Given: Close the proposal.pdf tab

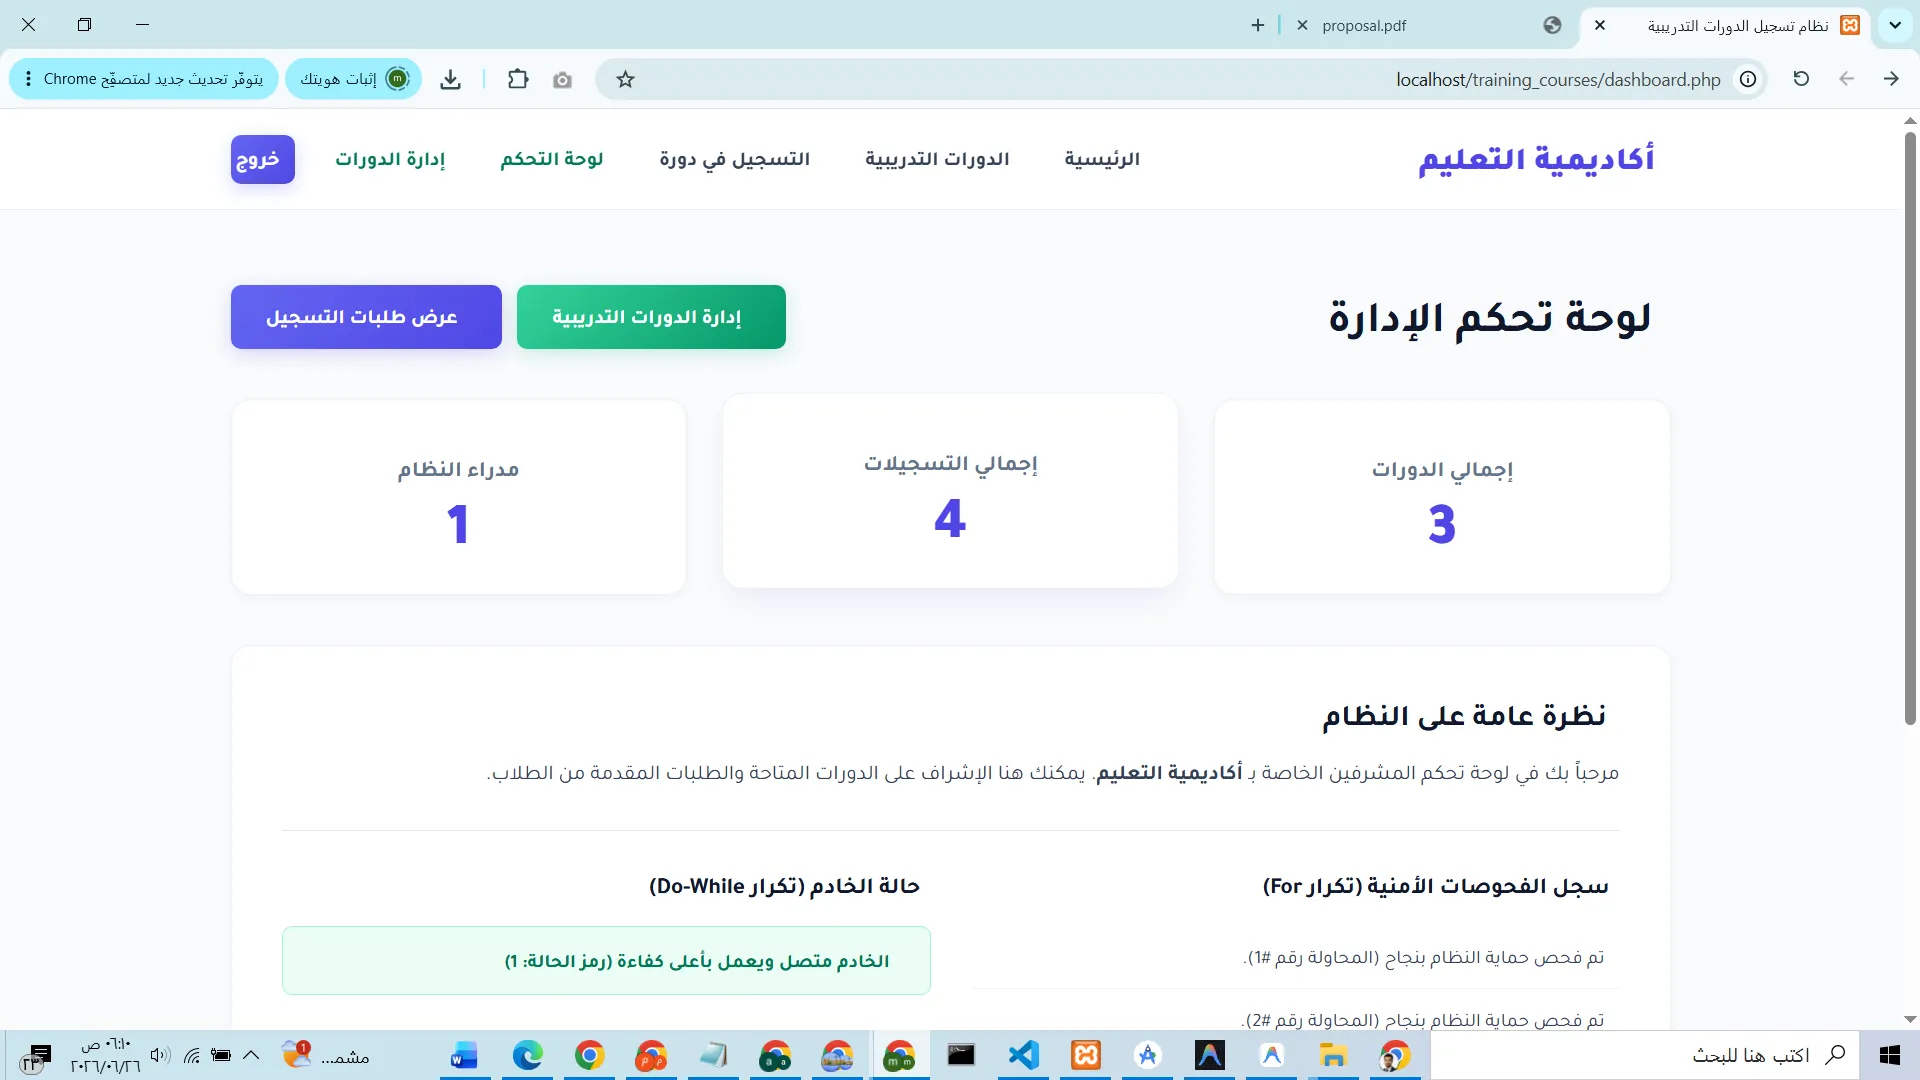Looking at the screenshot, I should click(1302, 26).
